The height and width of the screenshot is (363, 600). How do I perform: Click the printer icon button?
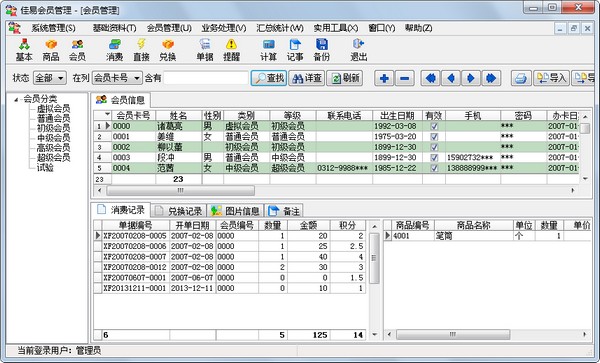521,78
